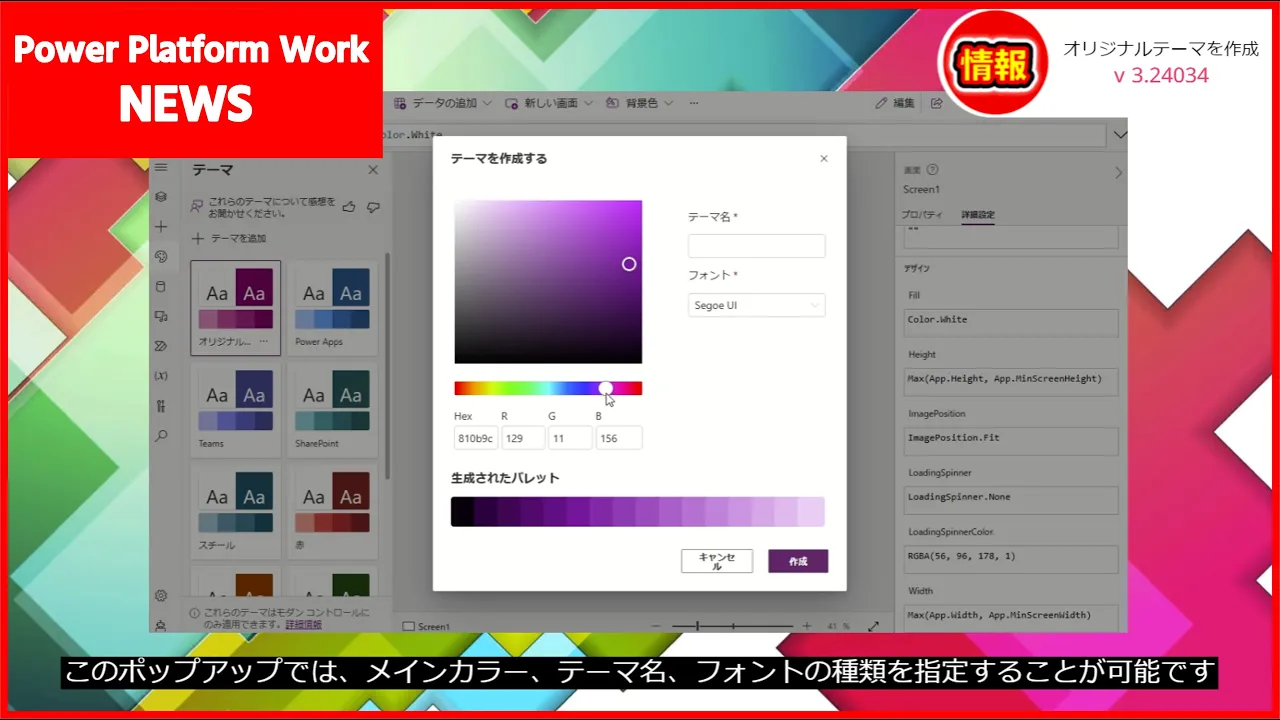1280x720 pixels.
Task: Click the Height property formula field
Action: [x=1011, y=381]
